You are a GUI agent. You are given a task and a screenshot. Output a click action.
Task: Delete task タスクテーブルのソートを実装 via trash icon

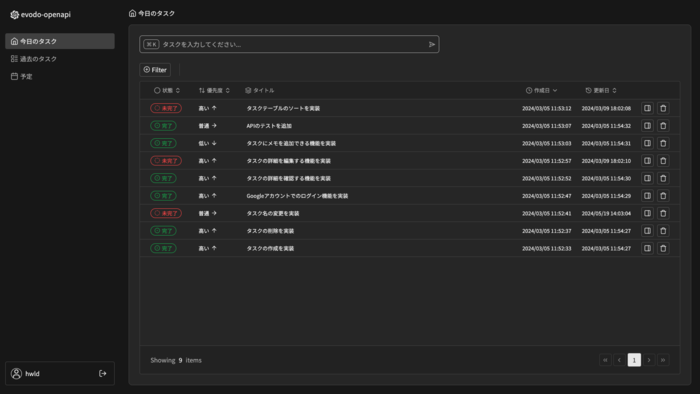(663, 108)
